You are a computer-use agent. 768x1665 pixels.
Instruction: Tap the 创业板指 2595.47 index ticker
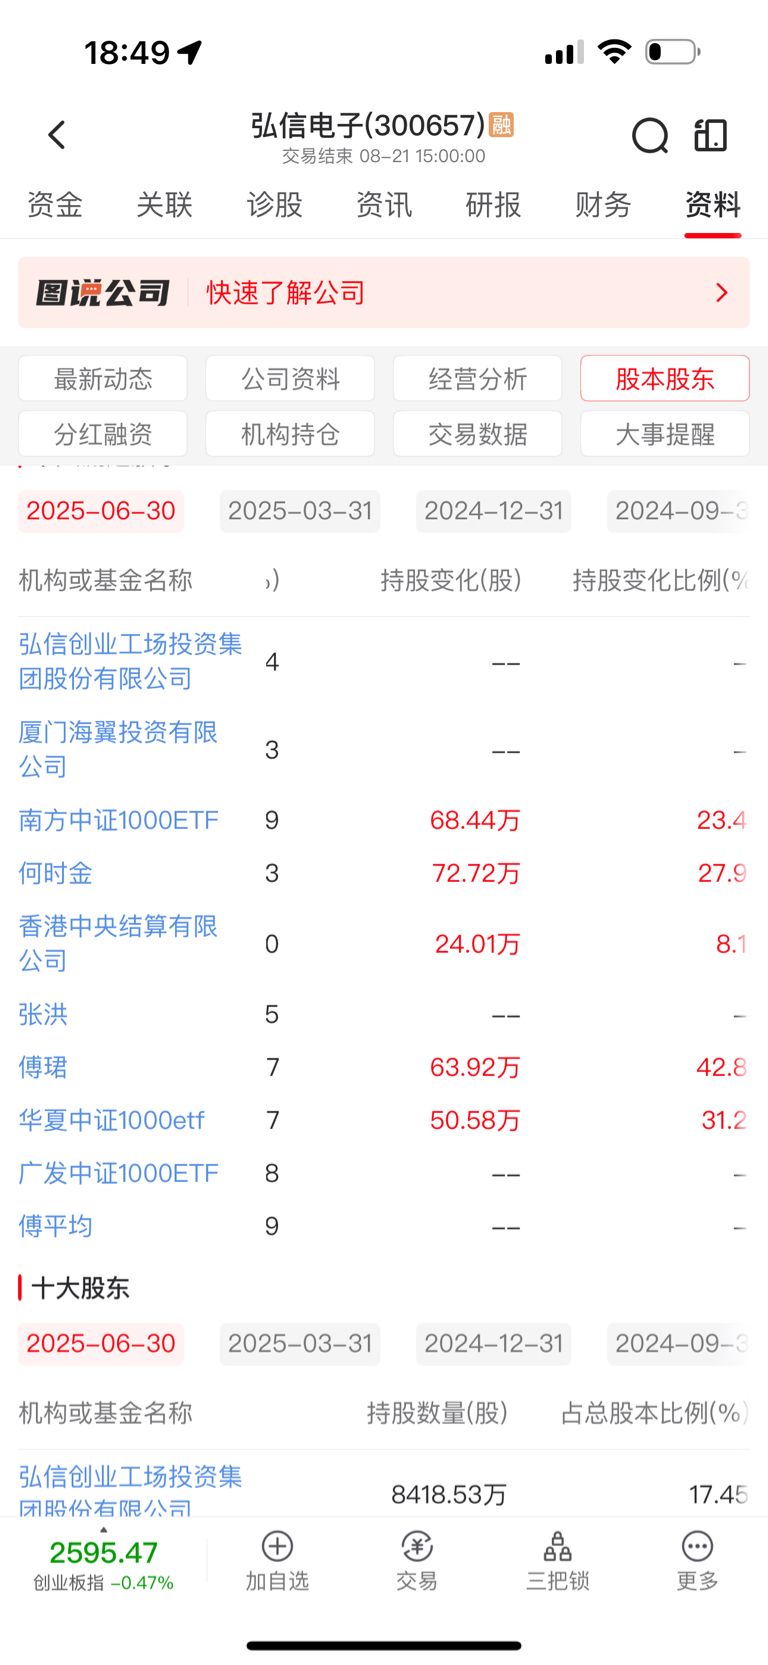(103, 1564)
